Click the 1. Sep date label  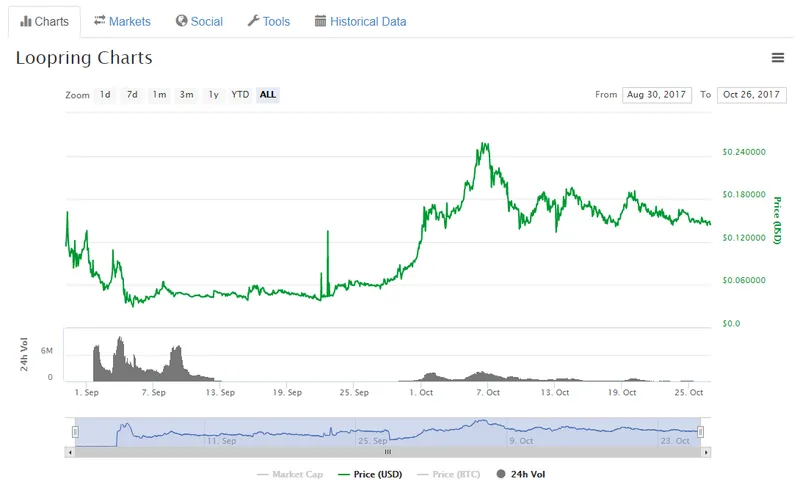click(86, 393)
